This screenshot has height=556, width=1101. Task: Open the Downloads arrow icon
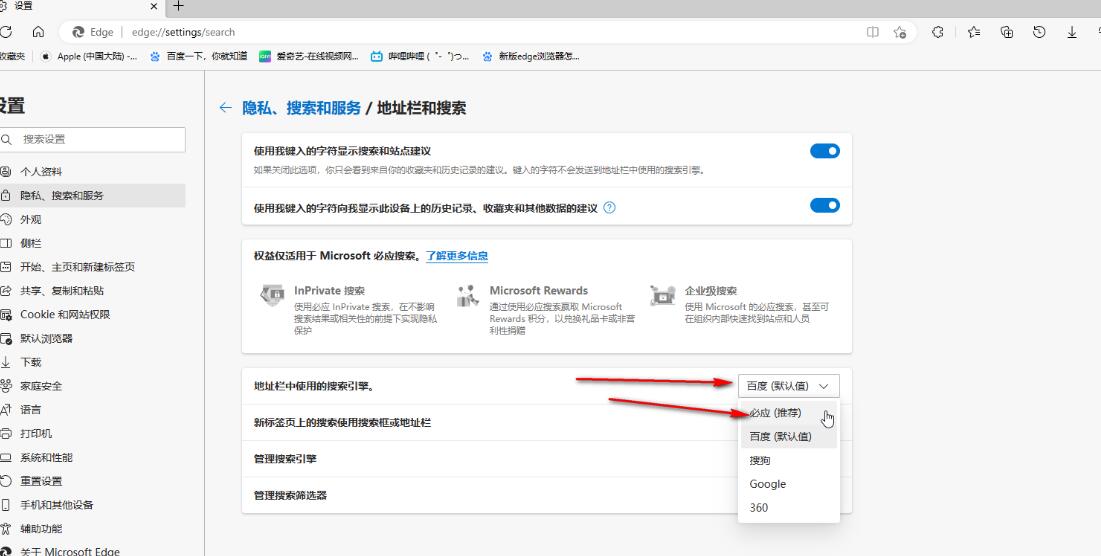click(x=1072, y=32)
